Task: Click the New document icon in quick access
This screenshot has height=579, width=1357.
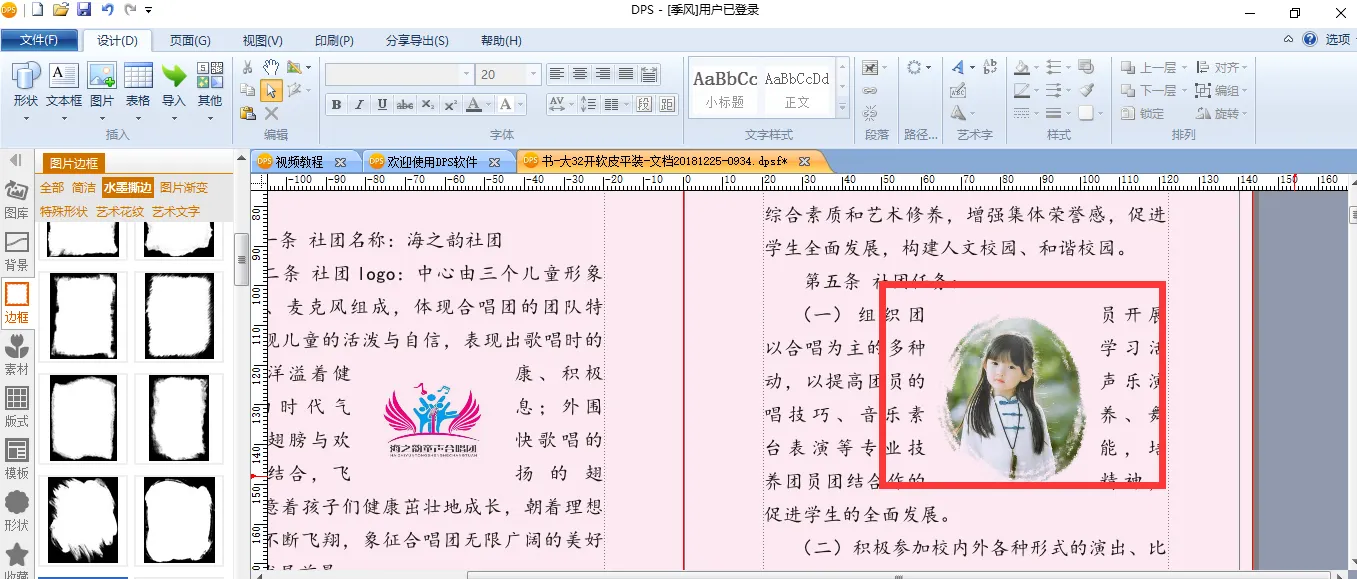Action: [x=38, y=10]
